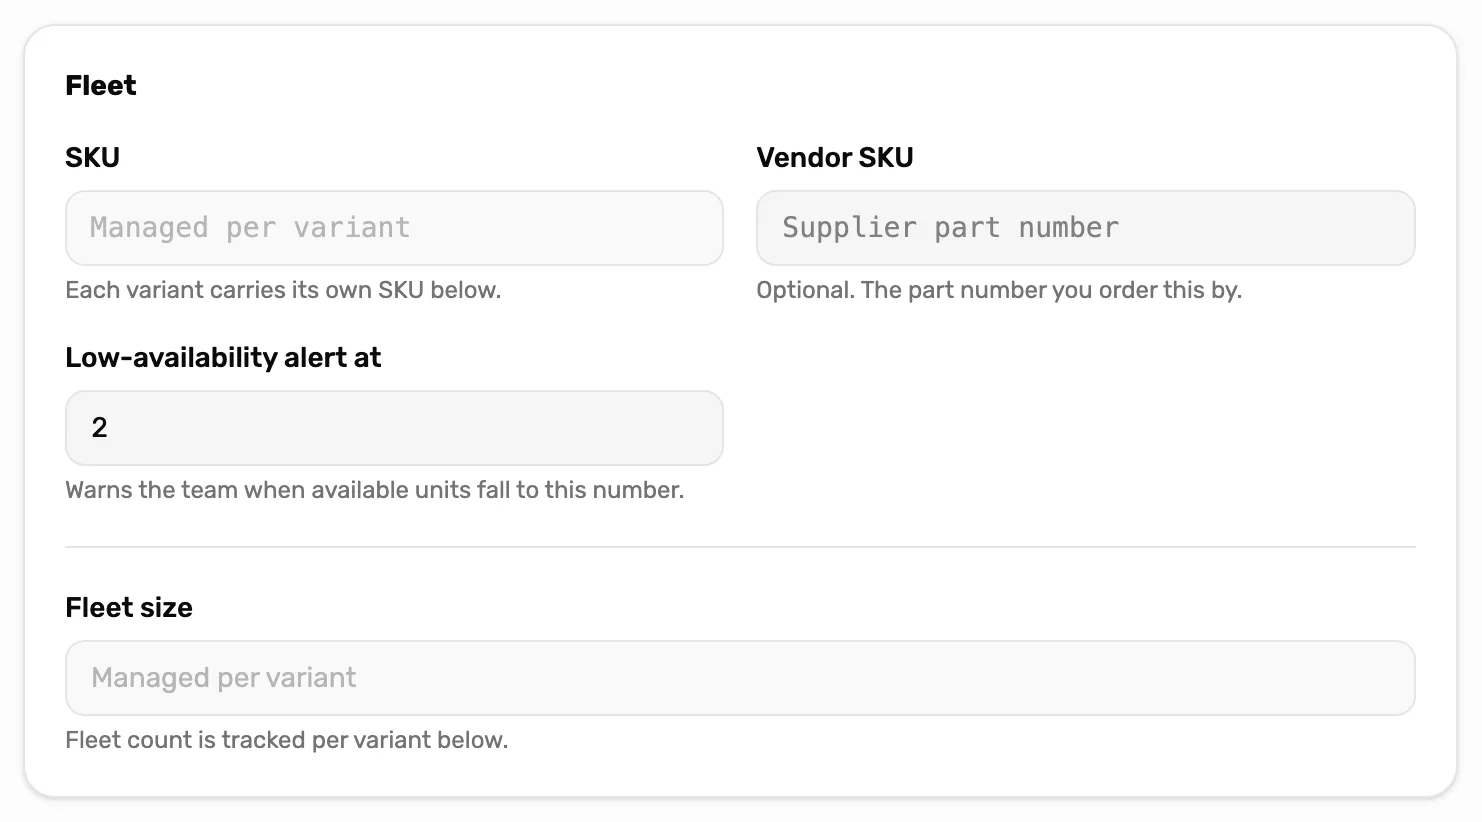The image size is (1482, 822).
Task: Click 'Fleet count is tracked per variant below.'
Action: point(287,740)
